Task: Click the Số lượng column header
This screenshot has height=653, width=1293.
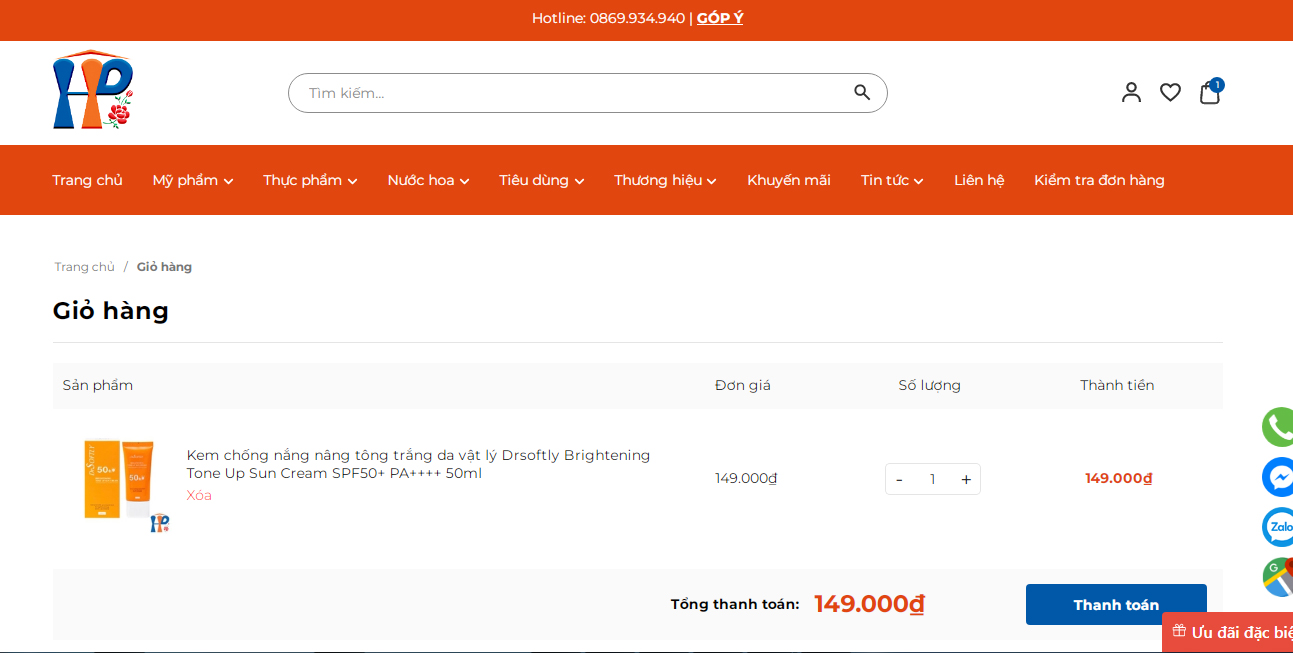Action: point(929,385)
